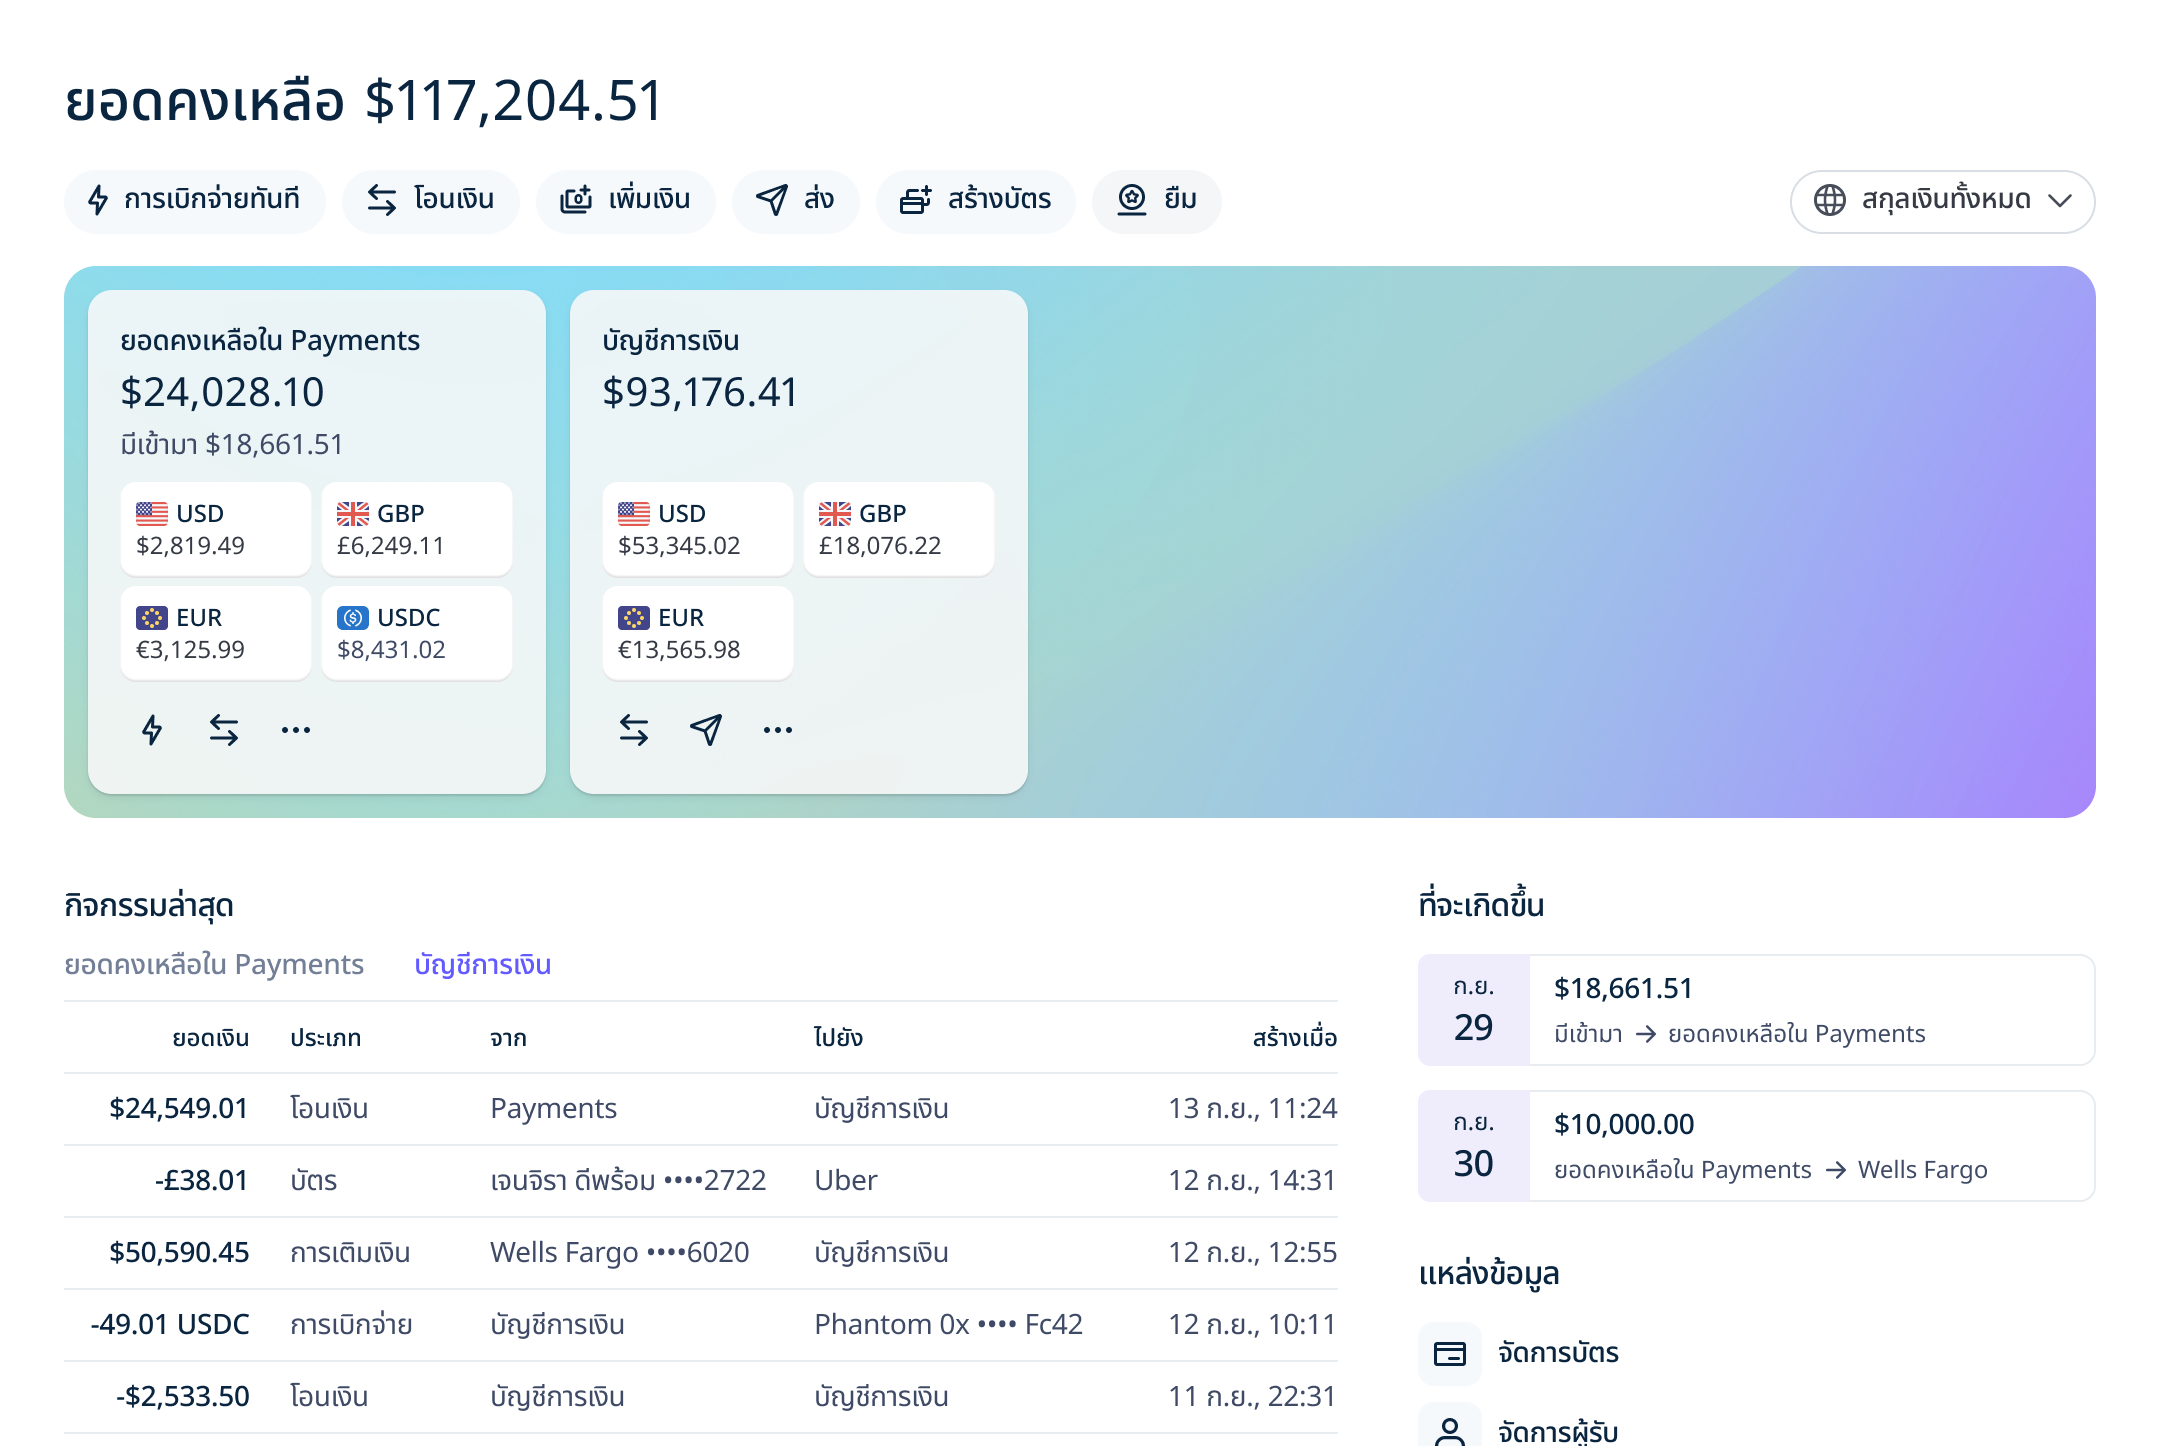Switch to the ยอดคงเหลือใน Payments activity tab
This screenshot has width=2160, height=1446.
coord(216,964)
